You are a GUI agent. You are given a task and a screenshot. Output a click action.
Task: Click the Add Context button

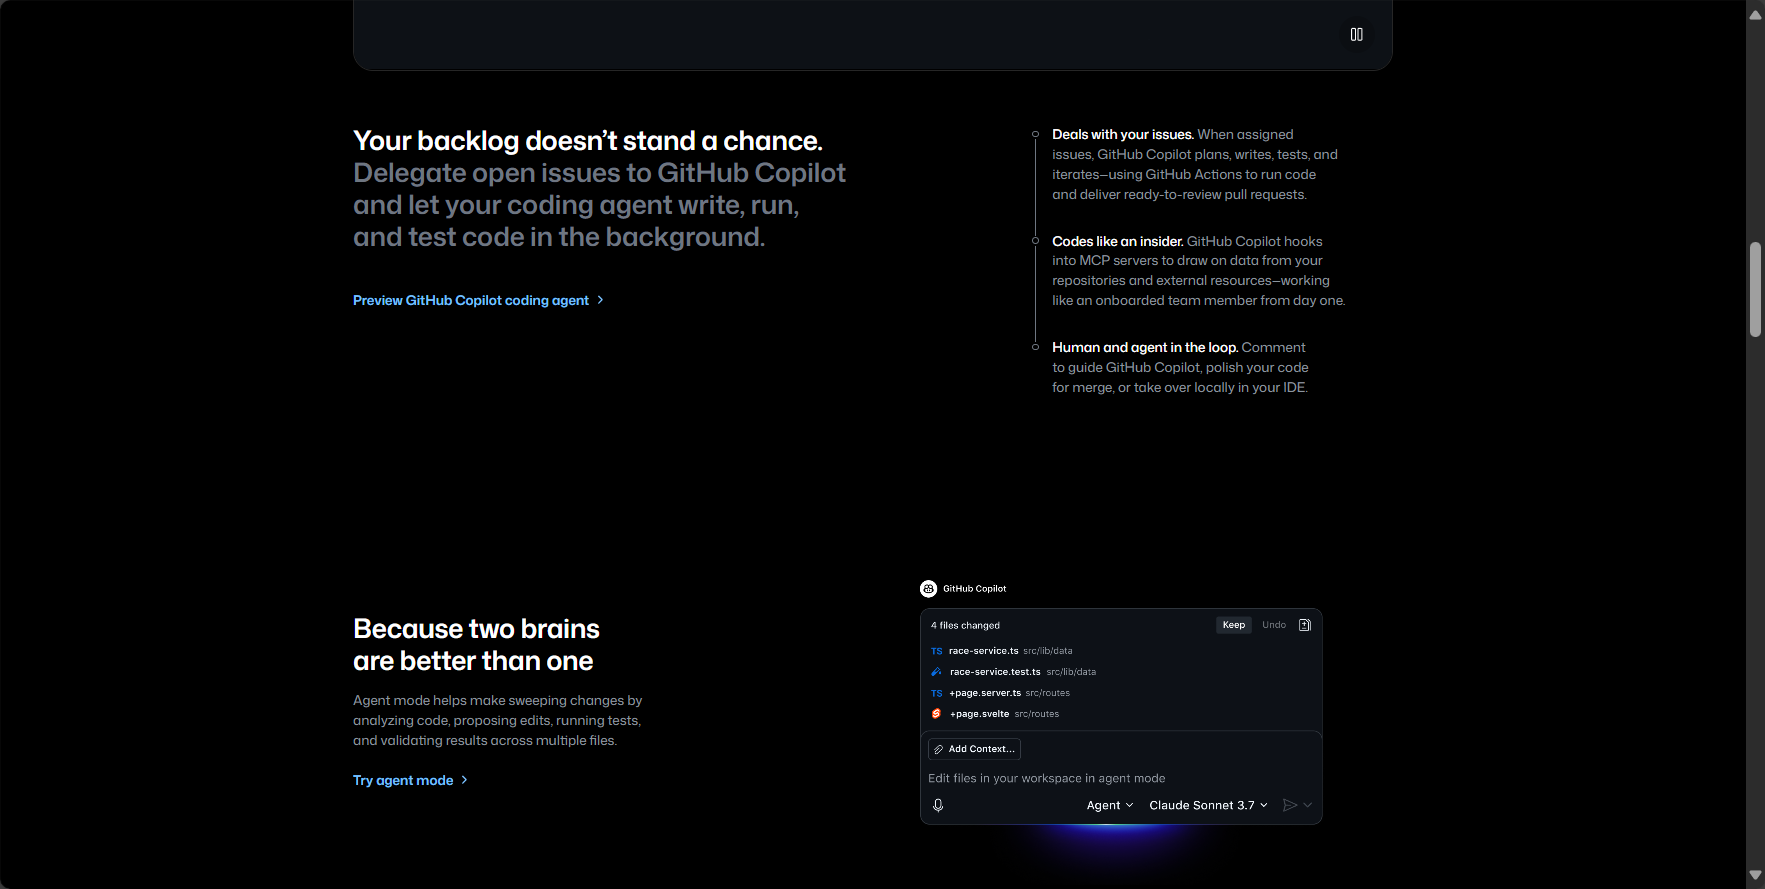point(974,749)
